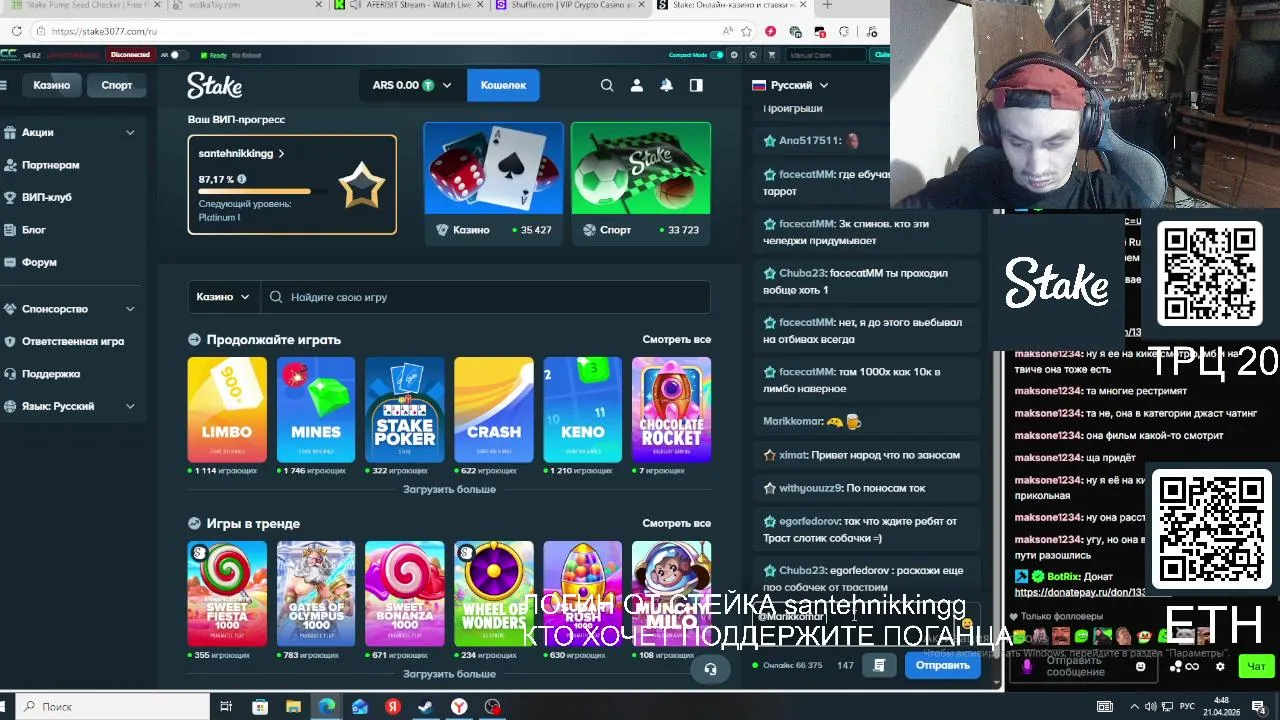Open the Crash game thumbnail

[494, 410]
